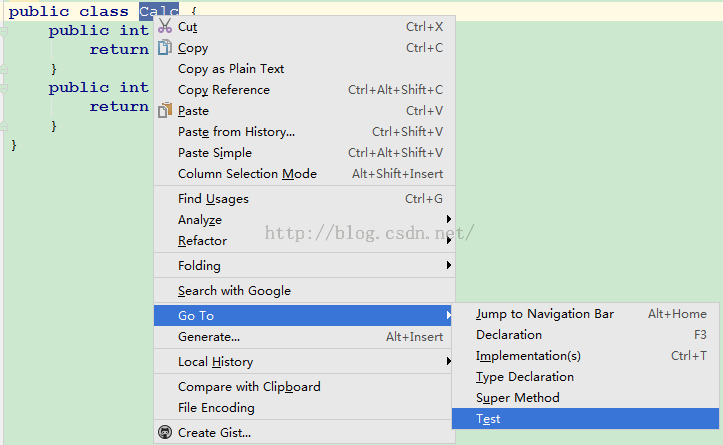Click the first 'public int' method declaration
The height and width of the screenshot is (445, 723).
[x=99, y=30]
